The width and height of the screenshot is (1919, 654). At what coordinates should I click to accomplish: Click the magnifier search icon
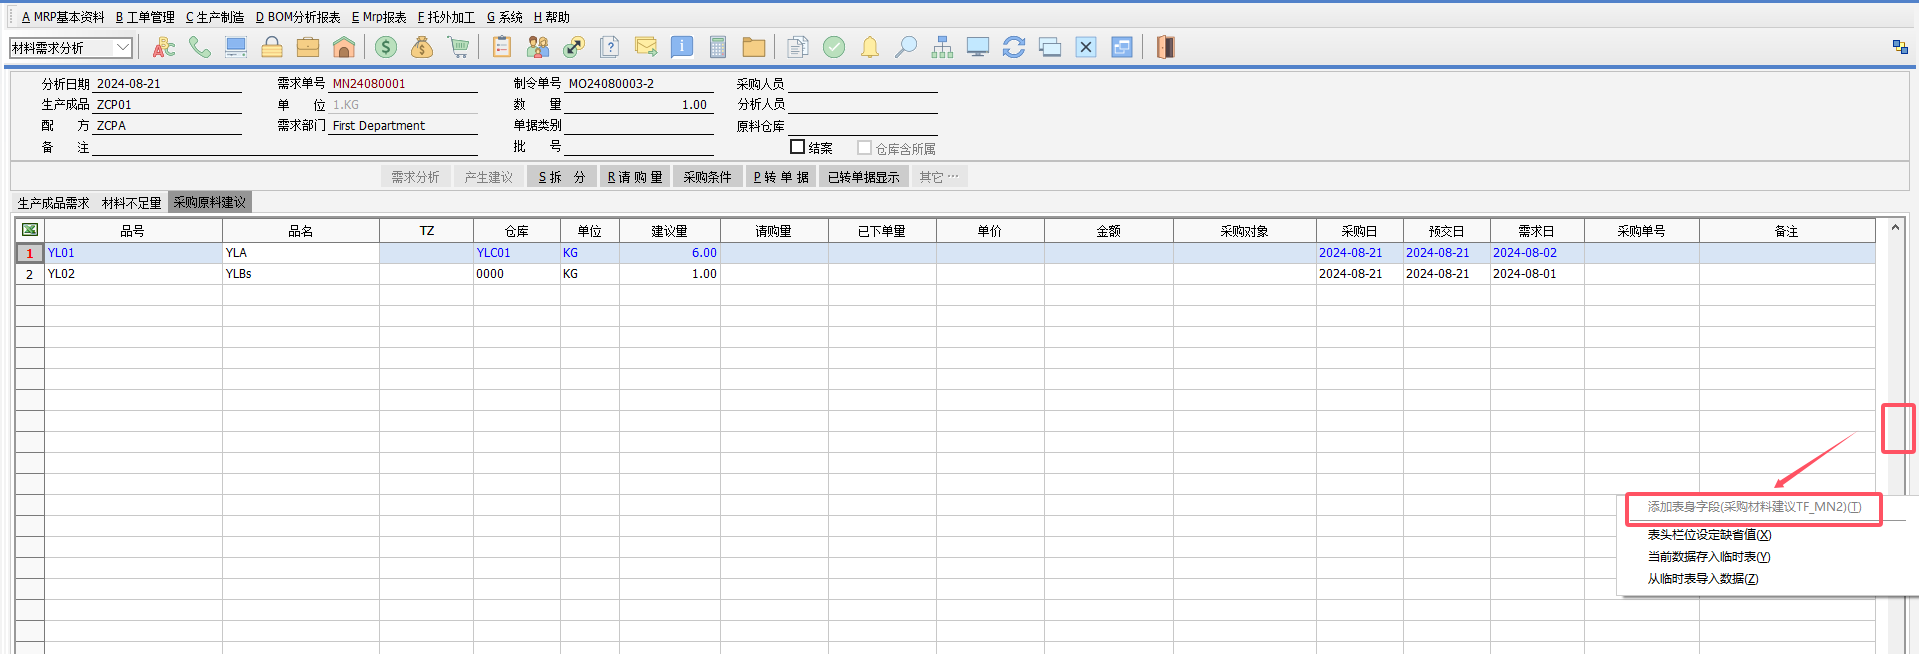[906, 47]
